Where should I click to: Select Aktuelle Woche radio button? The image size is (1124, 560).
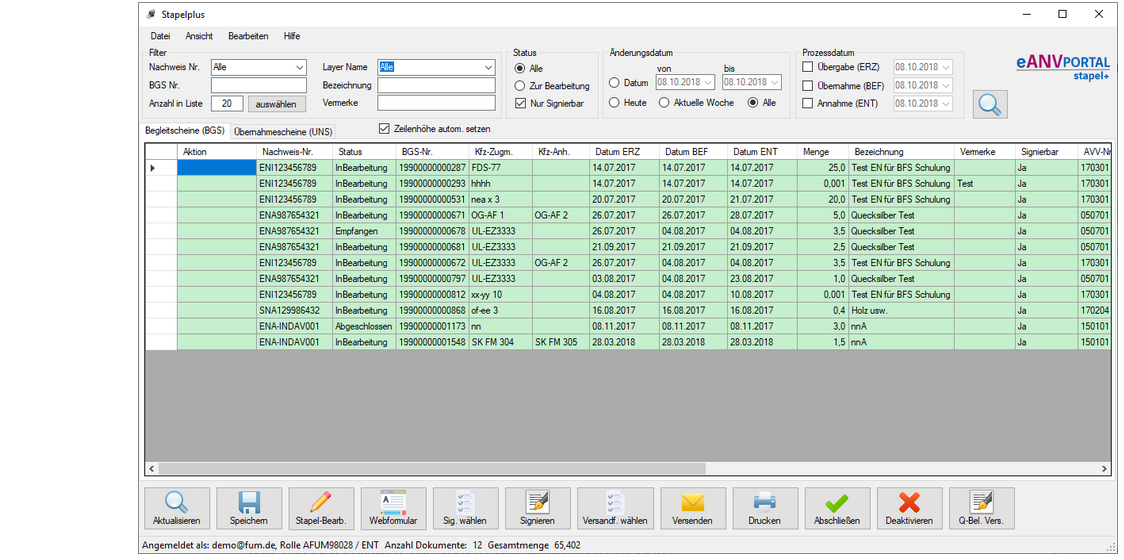[x=664, y=103]
